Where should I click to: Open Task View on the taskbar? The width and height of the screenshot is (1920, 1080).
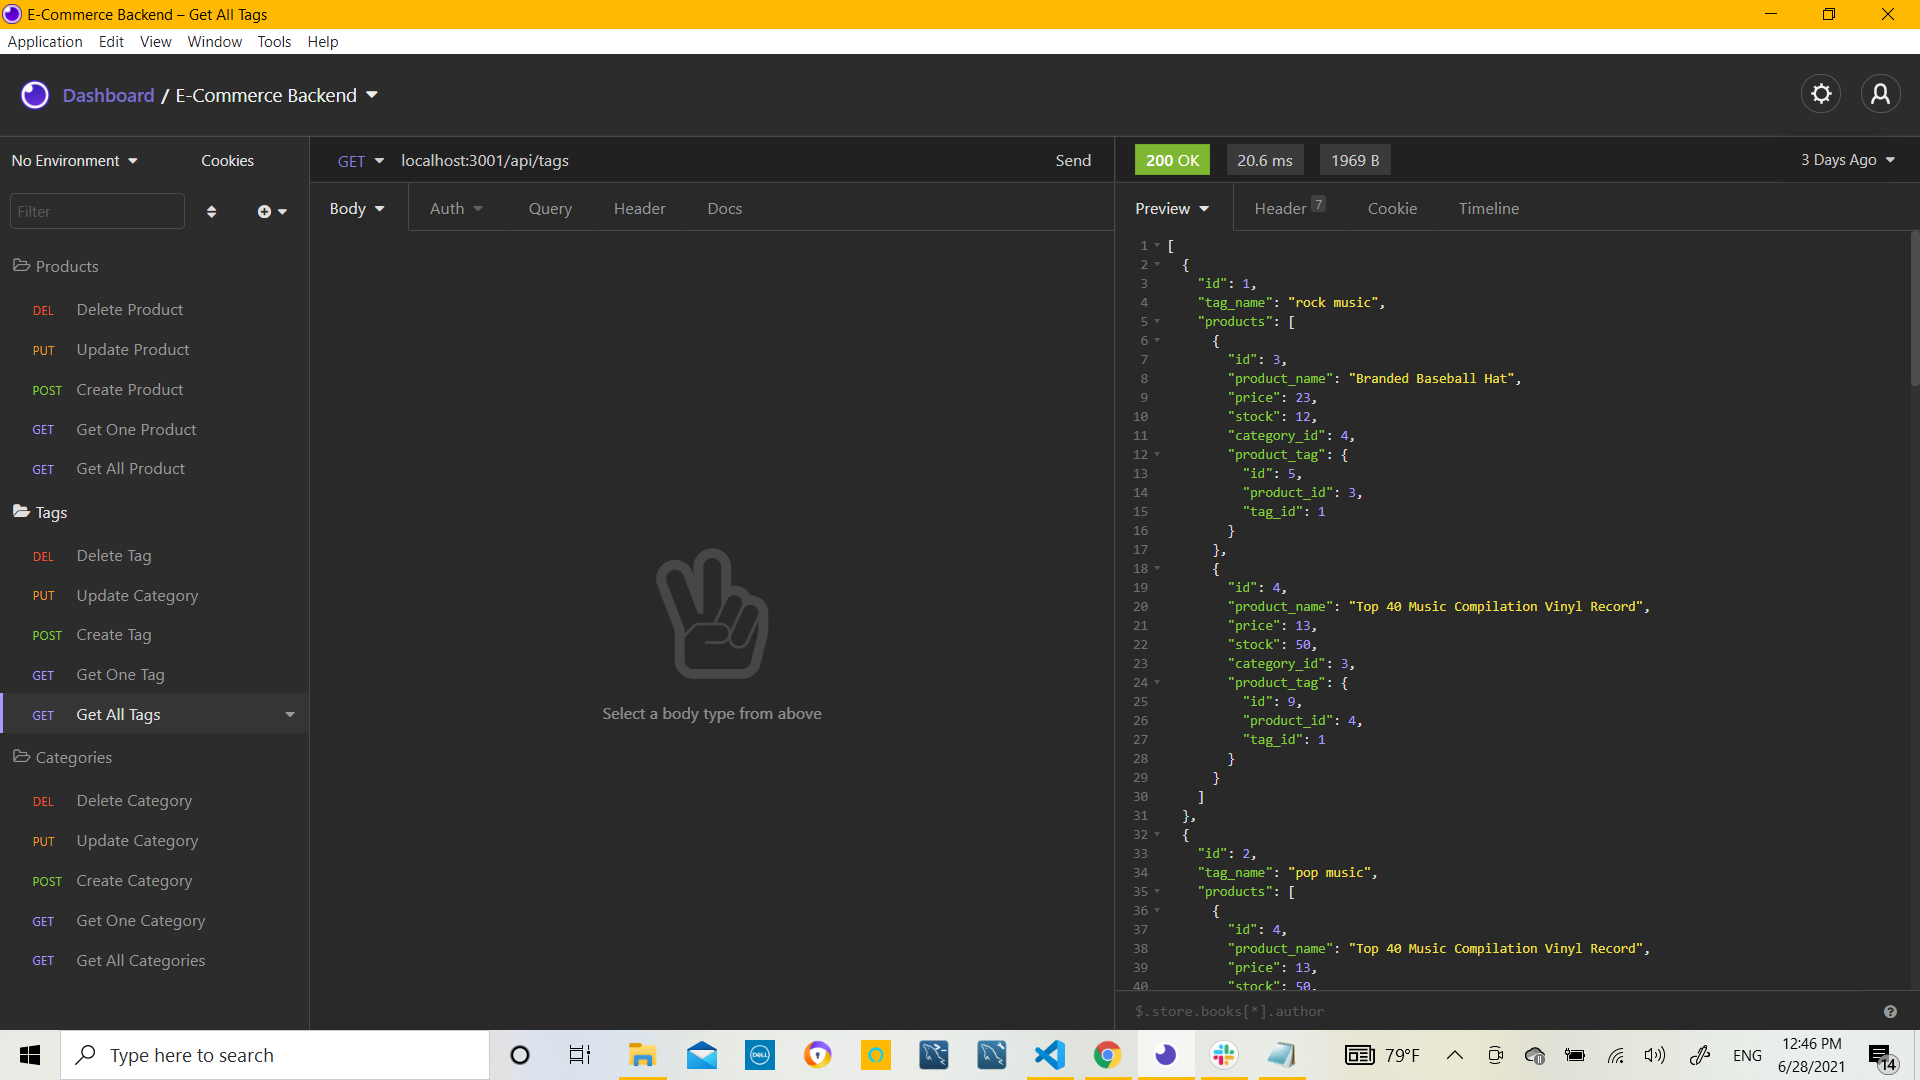point(579,1055)
